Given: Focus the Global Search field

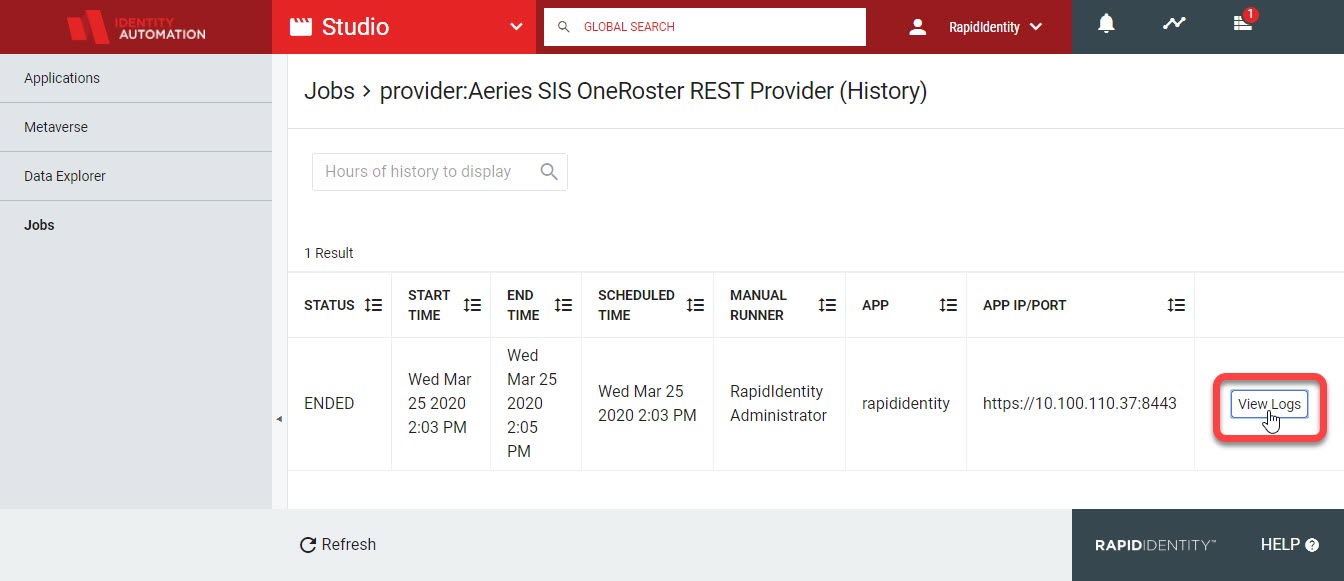Looking at the screenshot, I should (x=705, y=27).
